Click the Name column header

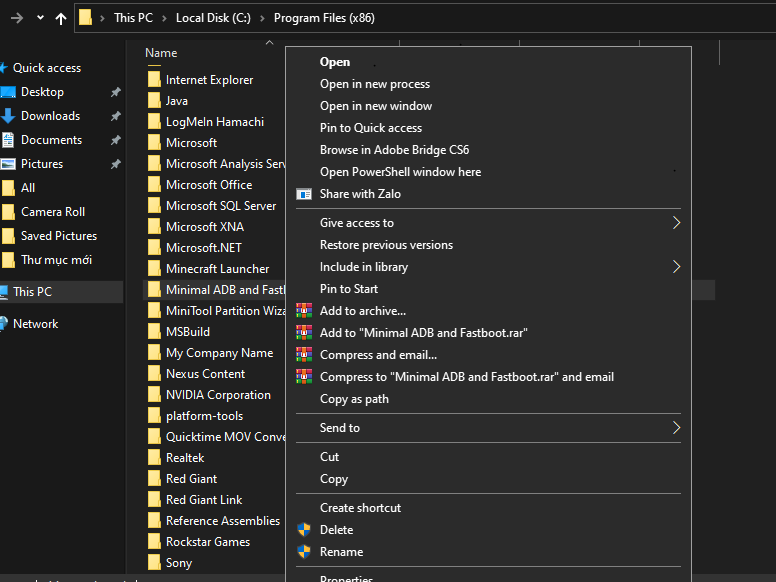tap(161, 53)
